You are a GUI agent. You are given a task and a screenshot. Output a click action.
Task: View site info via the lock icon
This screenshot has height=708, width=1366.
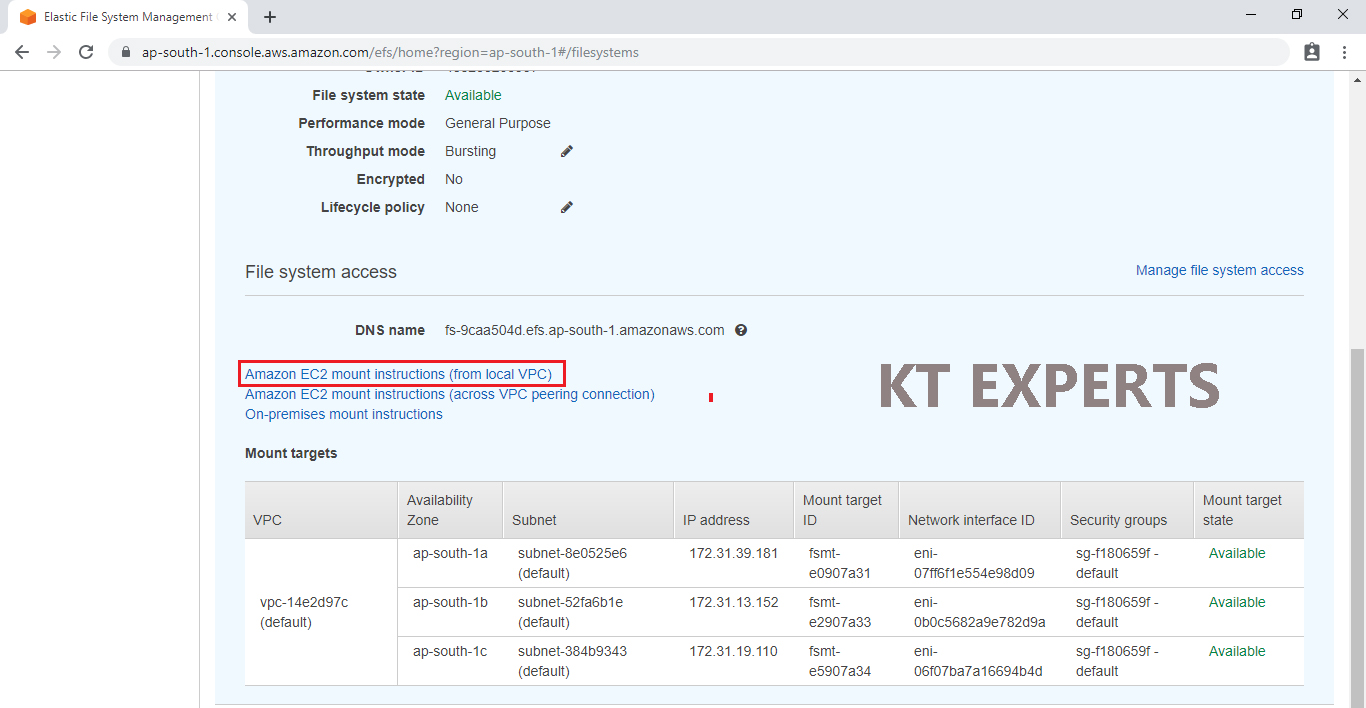tap(126, 52)
